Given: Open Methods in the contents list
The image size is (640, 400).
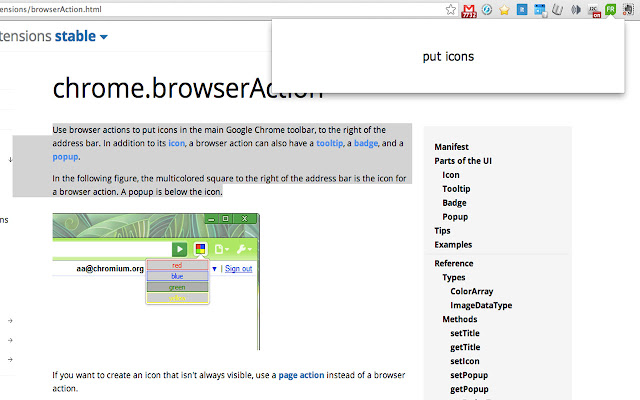Looking at the screenshot, I should click(x=460, y=319).
